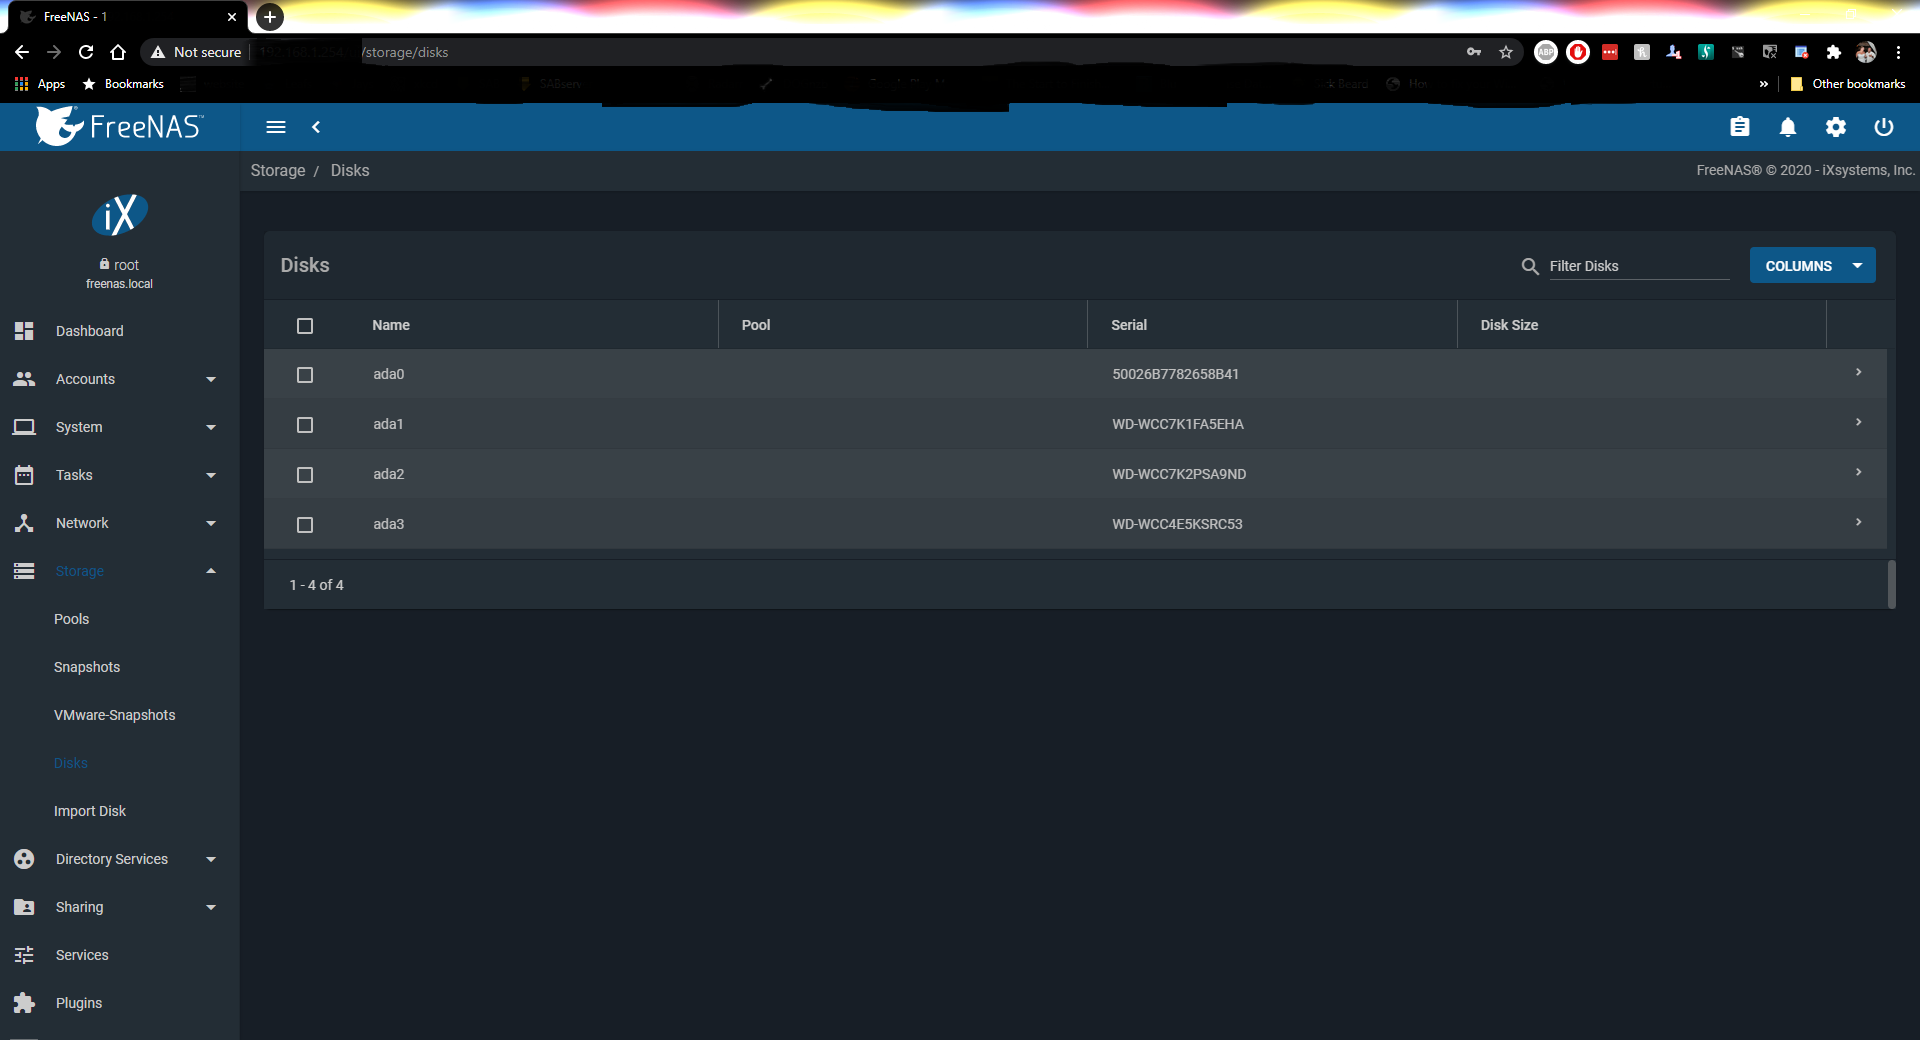Expand the ada2 row details chevron
Viewport: 1920px width, 1040px height.
click(x=1858, y=472)
